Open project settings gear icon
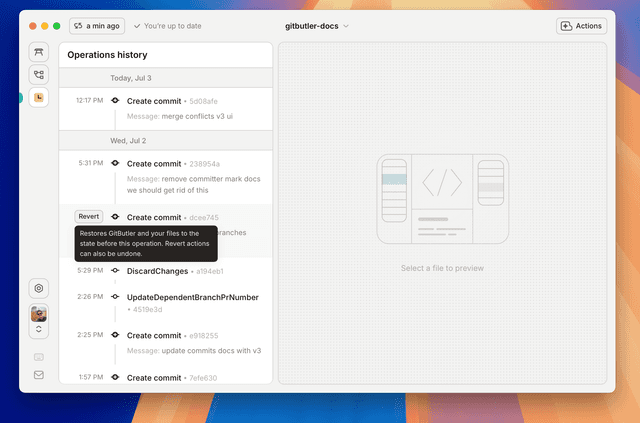640x423 pixels. [x=39, y=288]
